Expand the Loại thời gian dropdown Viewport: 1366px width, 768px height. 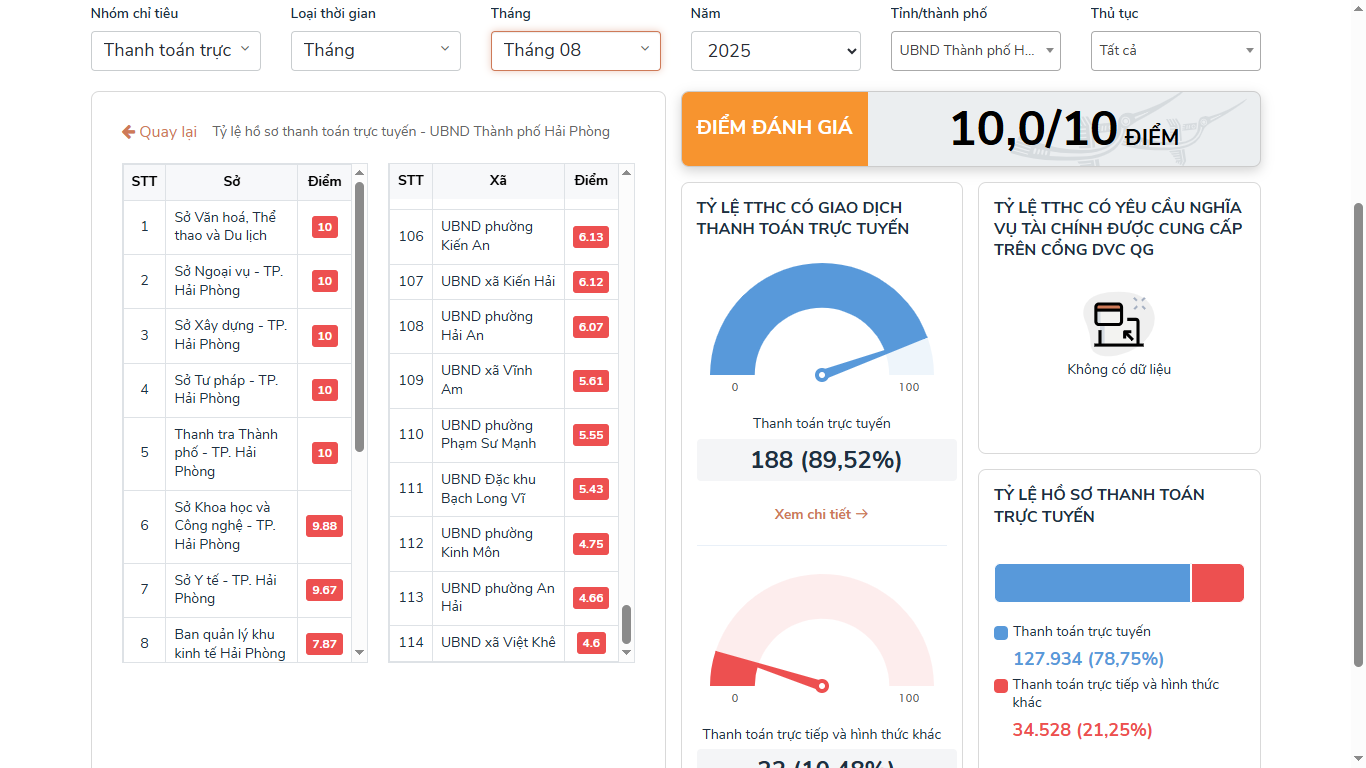click(376, 50)
